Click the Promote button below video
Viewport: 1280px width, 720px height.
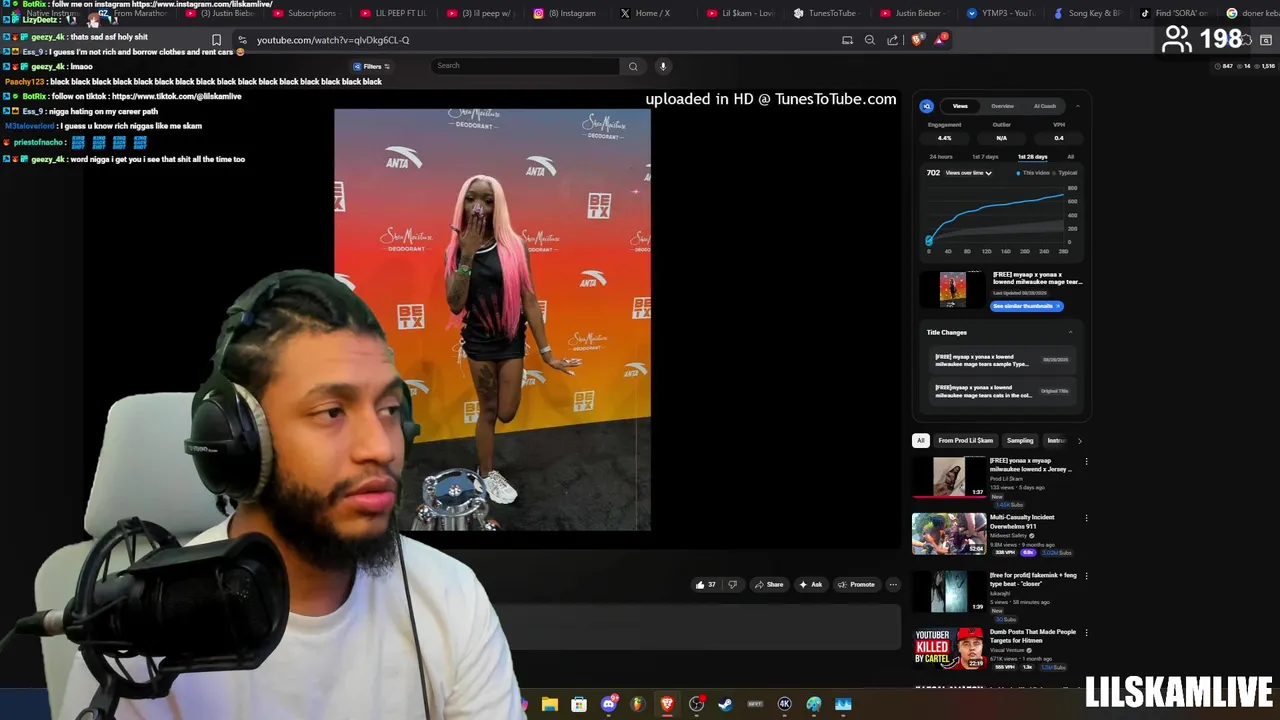[856, 585]
